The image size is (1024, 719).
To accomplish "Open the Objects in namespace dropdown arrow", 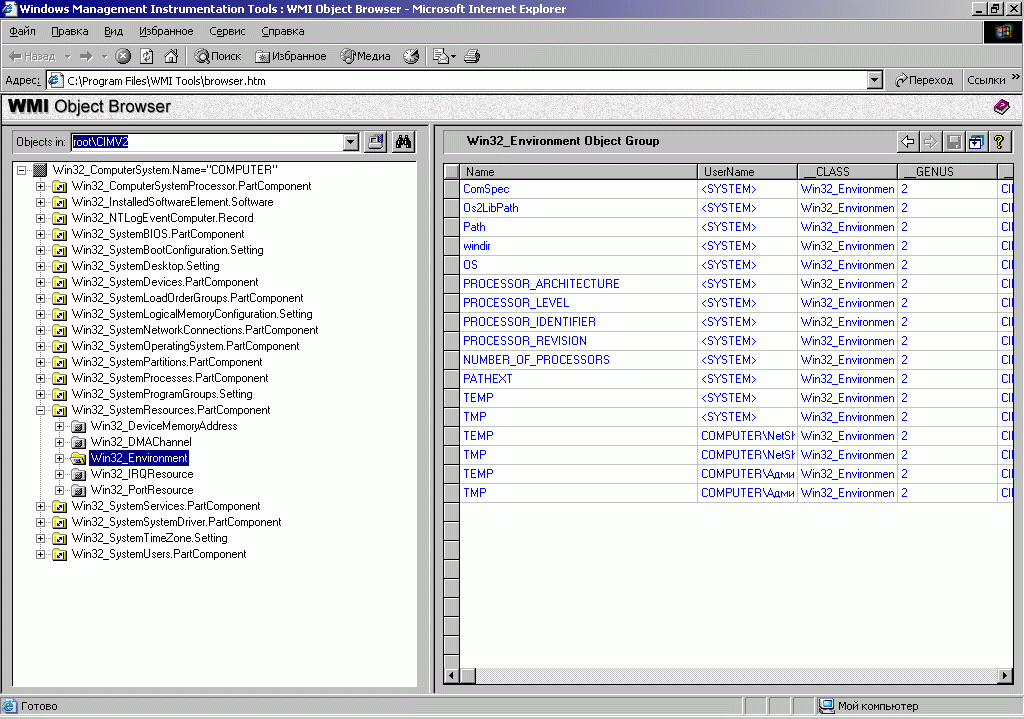I will coord(351,142).
